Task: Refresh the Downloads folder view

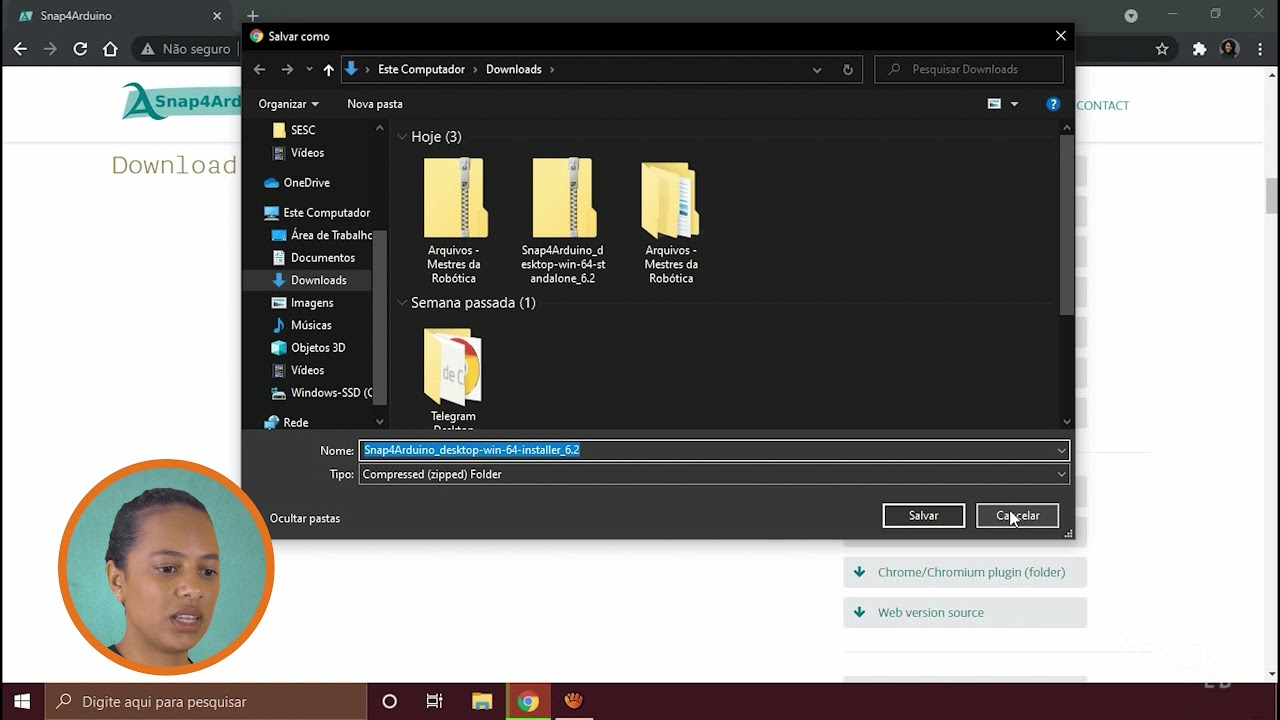Action: tap(848, 70)
